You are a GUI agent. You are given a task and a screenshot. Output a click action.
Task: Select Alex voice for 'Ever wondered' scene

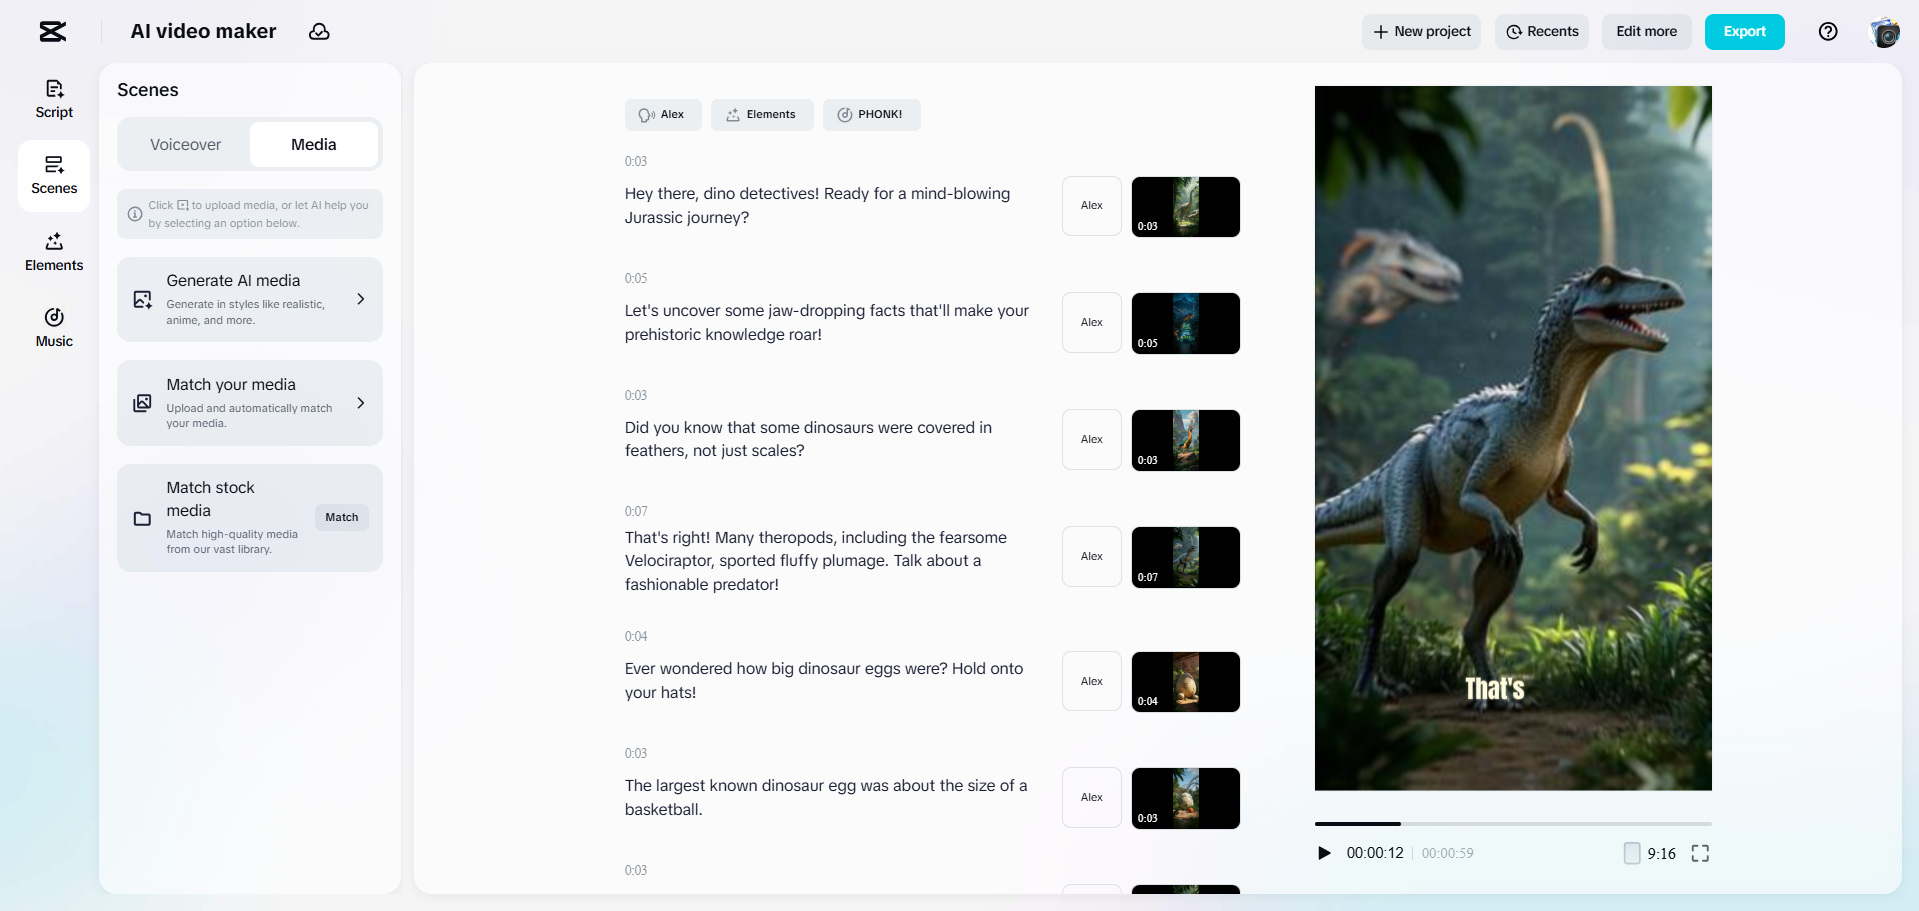click(1092, 682)
